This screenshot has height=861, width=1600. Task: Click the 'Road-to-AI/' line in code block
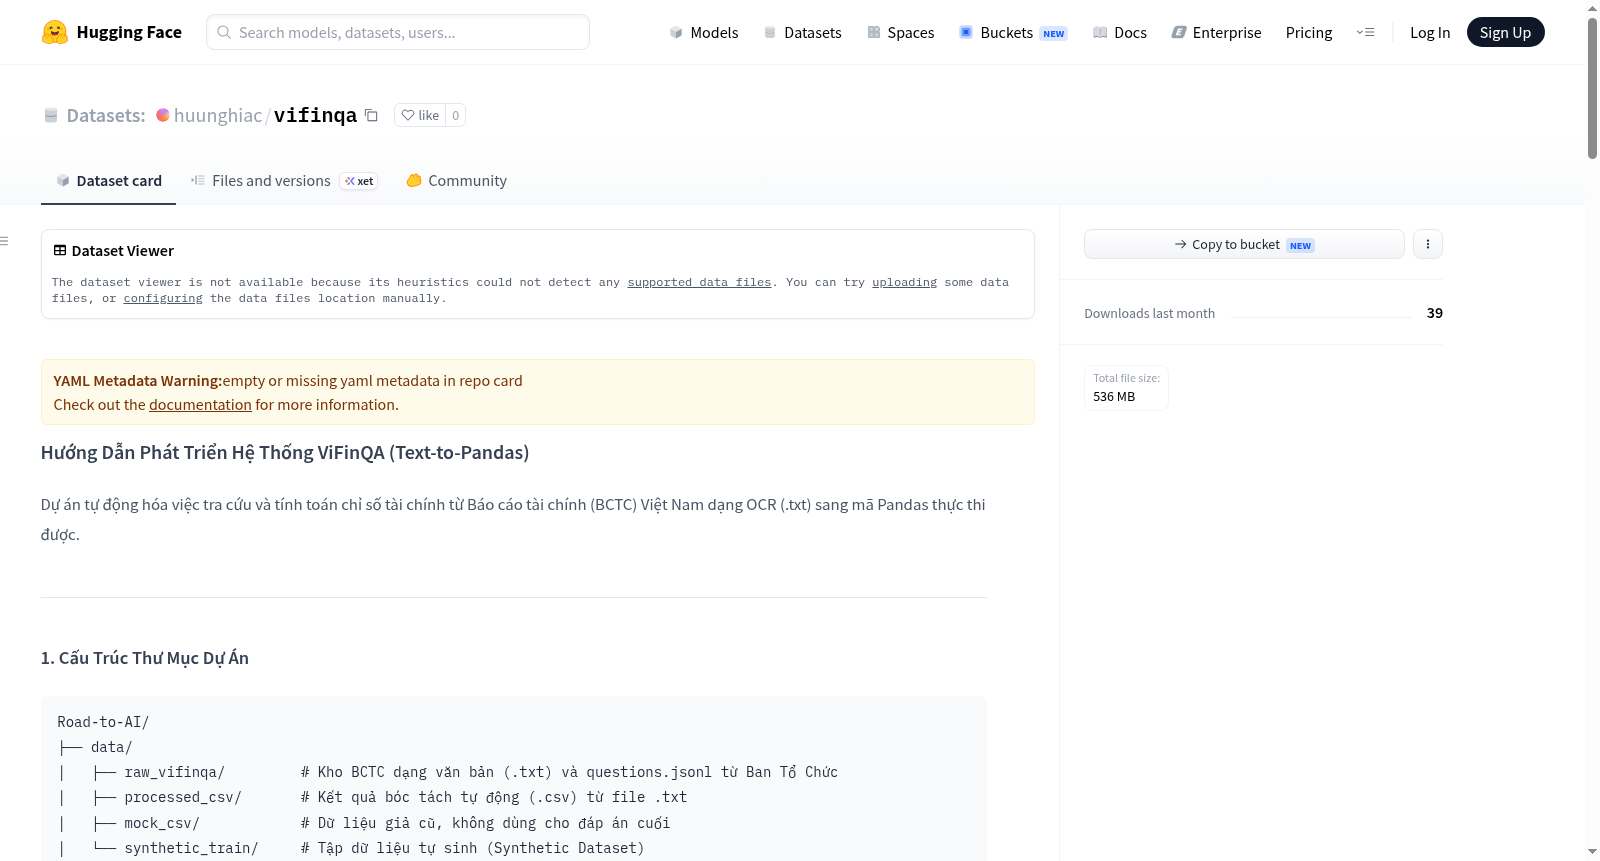(x=103, y=722)
